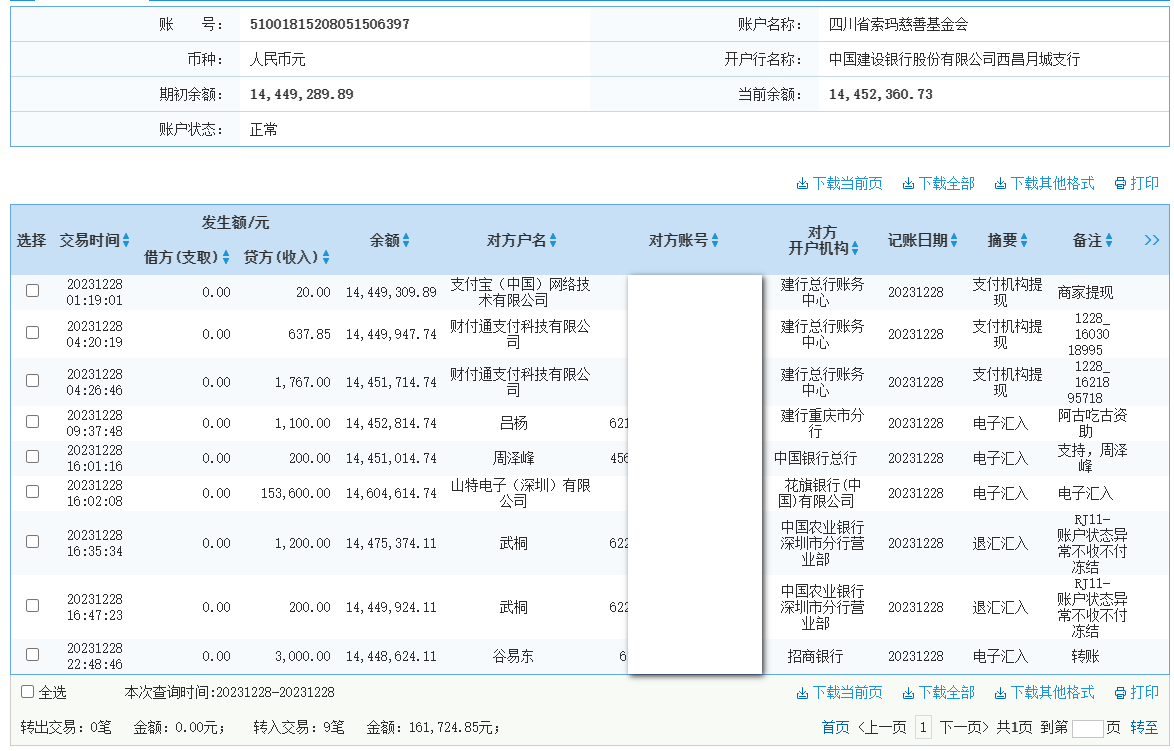
Task: Click top 打印 print link
Action: (x=1137, y=183)
